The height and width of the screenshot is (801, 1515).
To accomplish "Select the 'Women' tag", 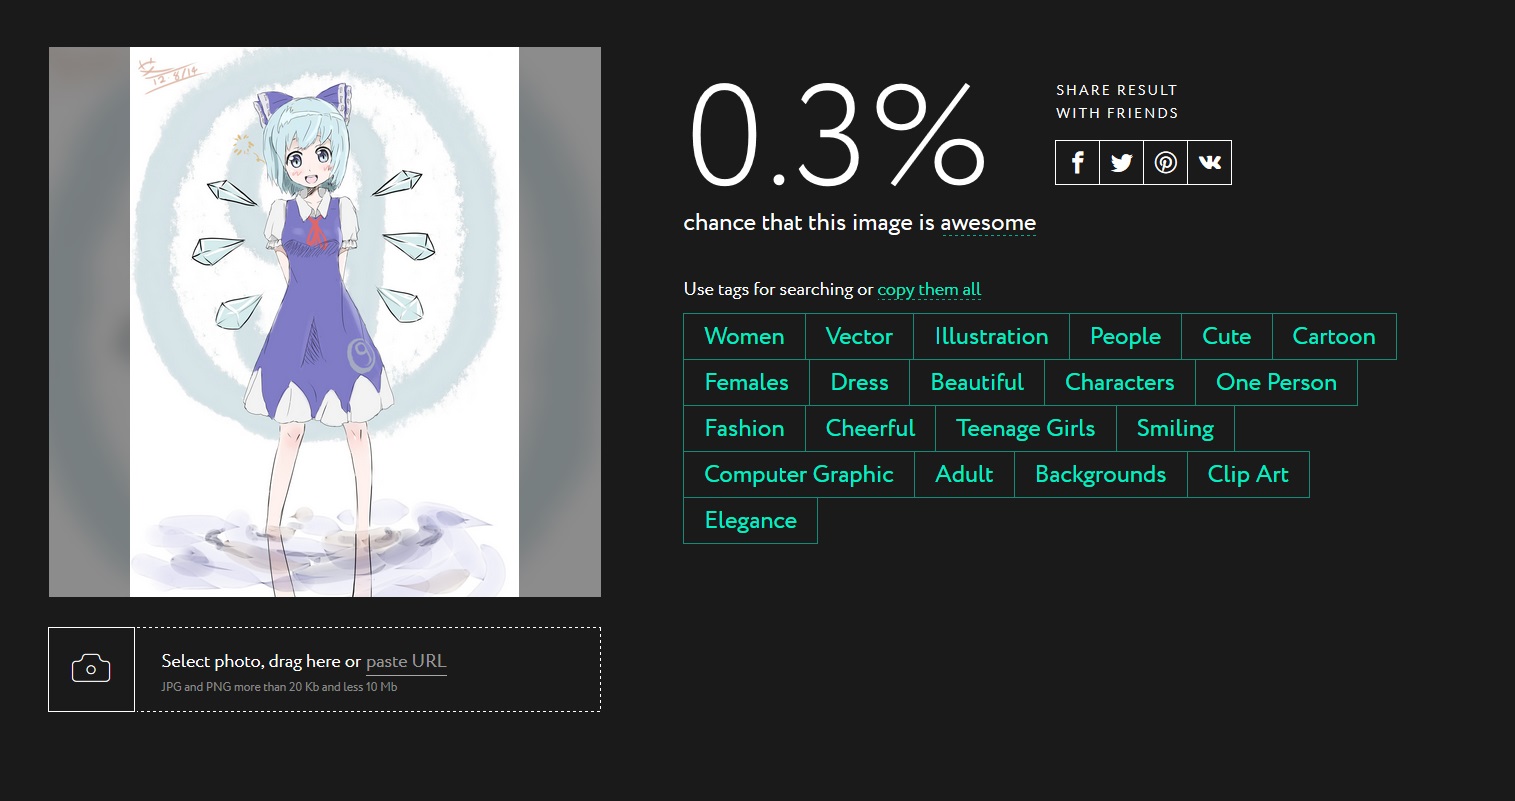I will pos(744,337).
